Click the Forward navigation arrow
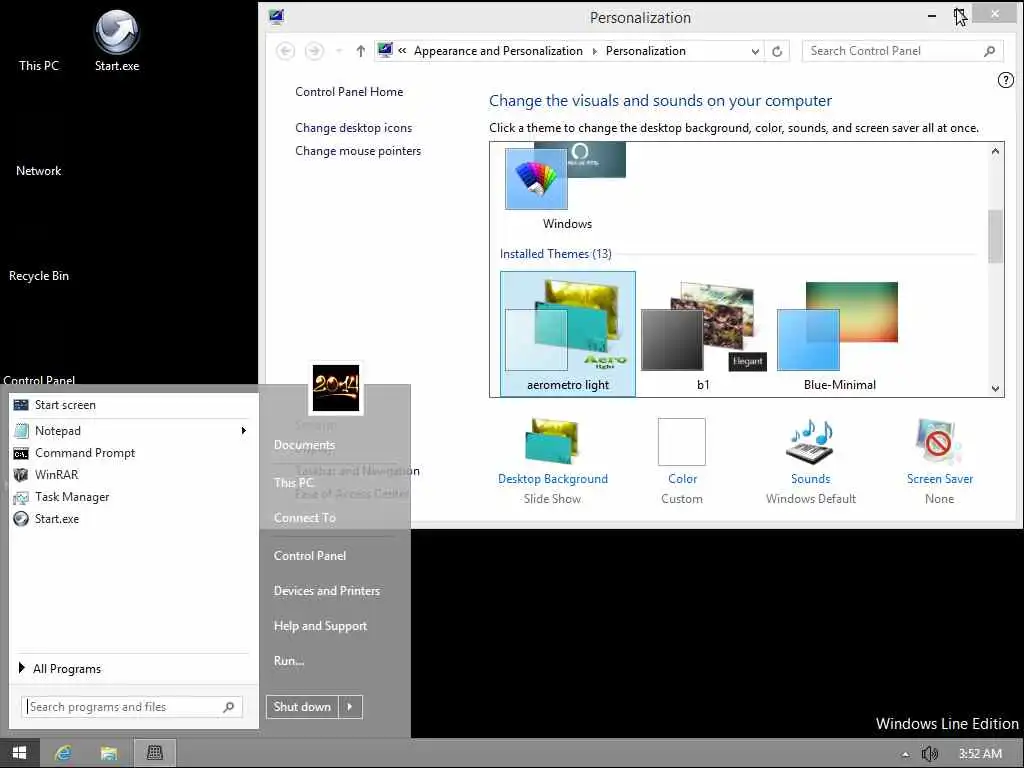 [x=314, y=51]
